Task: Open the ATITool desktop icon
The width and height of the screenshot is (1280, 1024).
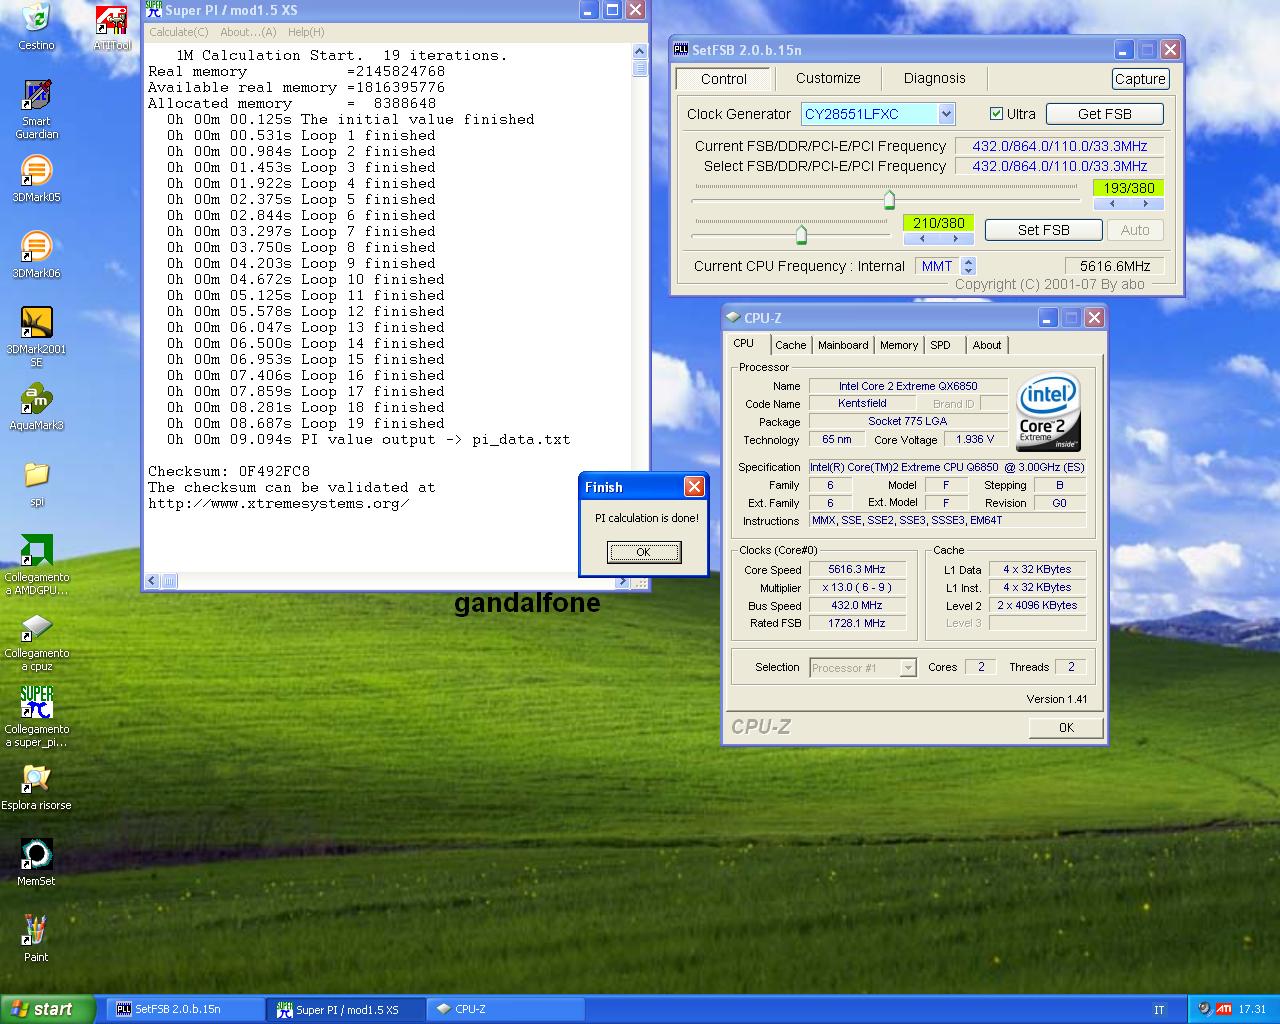Action: [x=111, y=20]
